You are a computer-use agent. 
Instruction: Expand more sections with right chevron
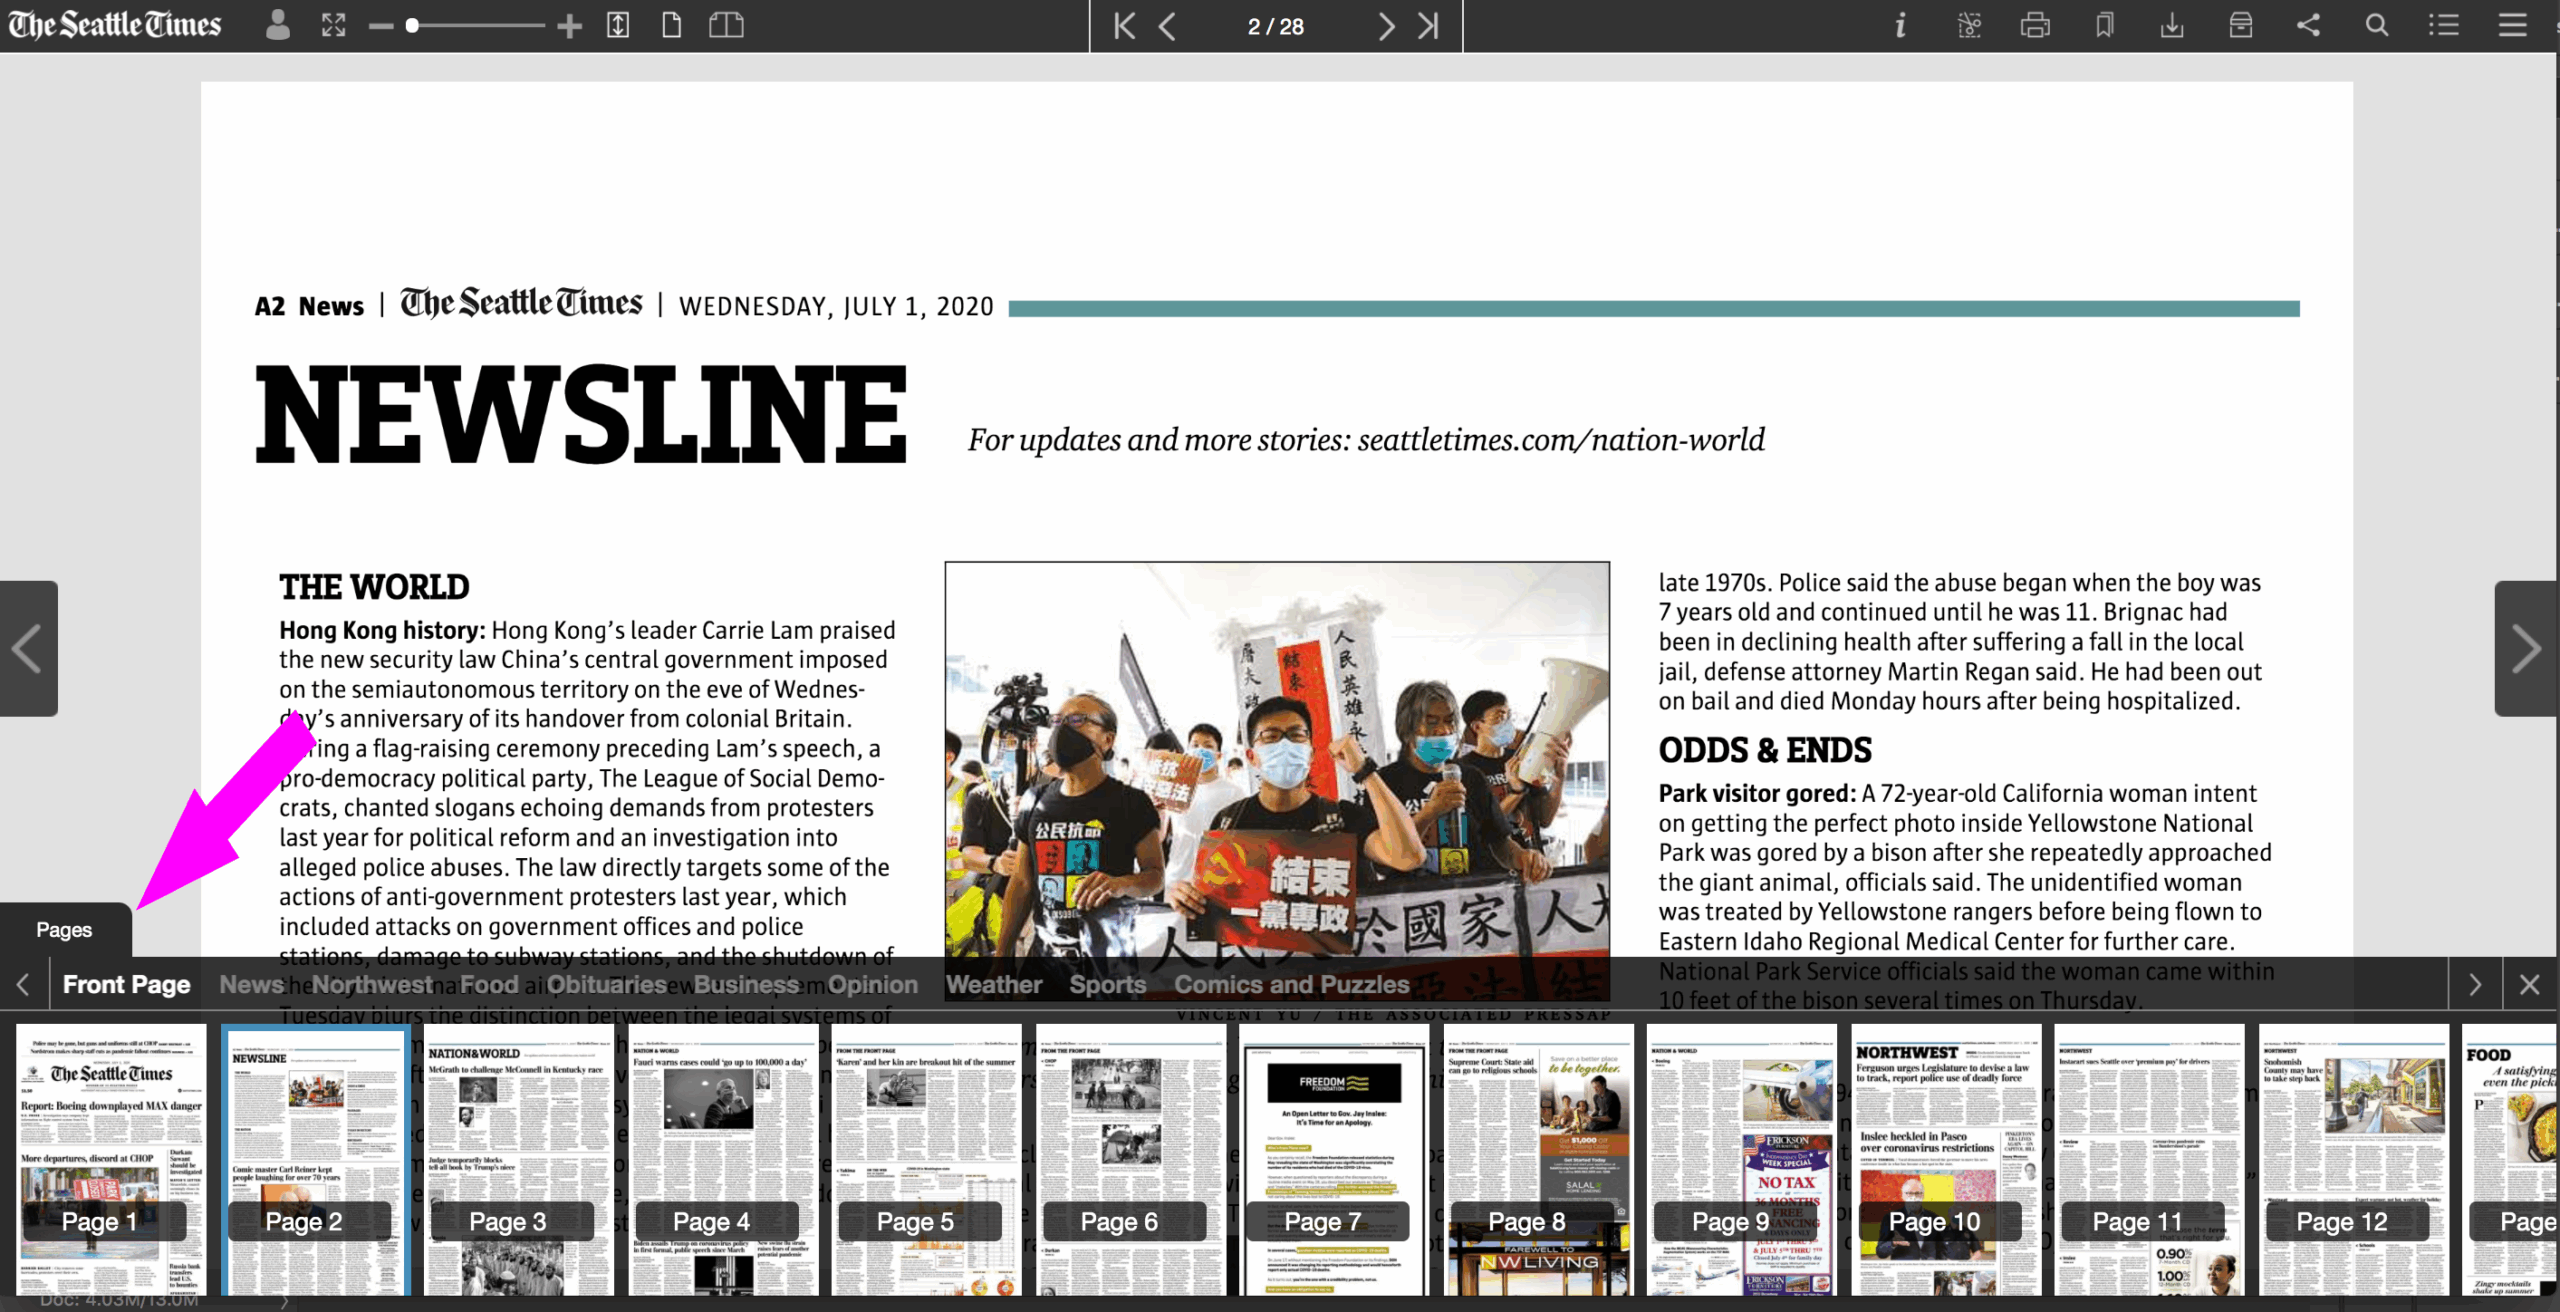click(2476, 984)
